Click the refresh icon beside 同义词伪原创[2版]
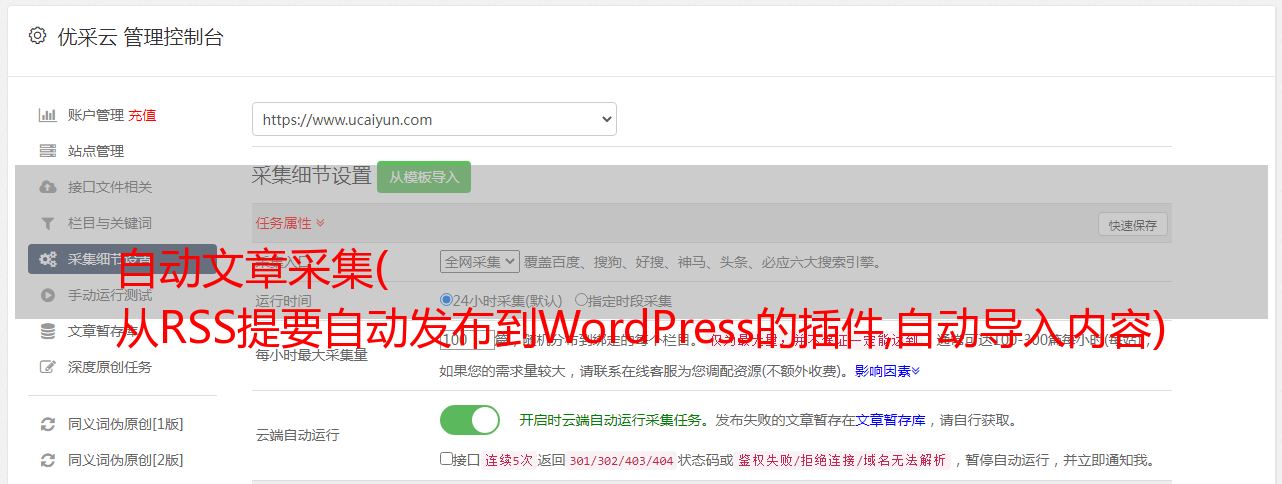The image size is (1282, 484). (x=47, y=460)
